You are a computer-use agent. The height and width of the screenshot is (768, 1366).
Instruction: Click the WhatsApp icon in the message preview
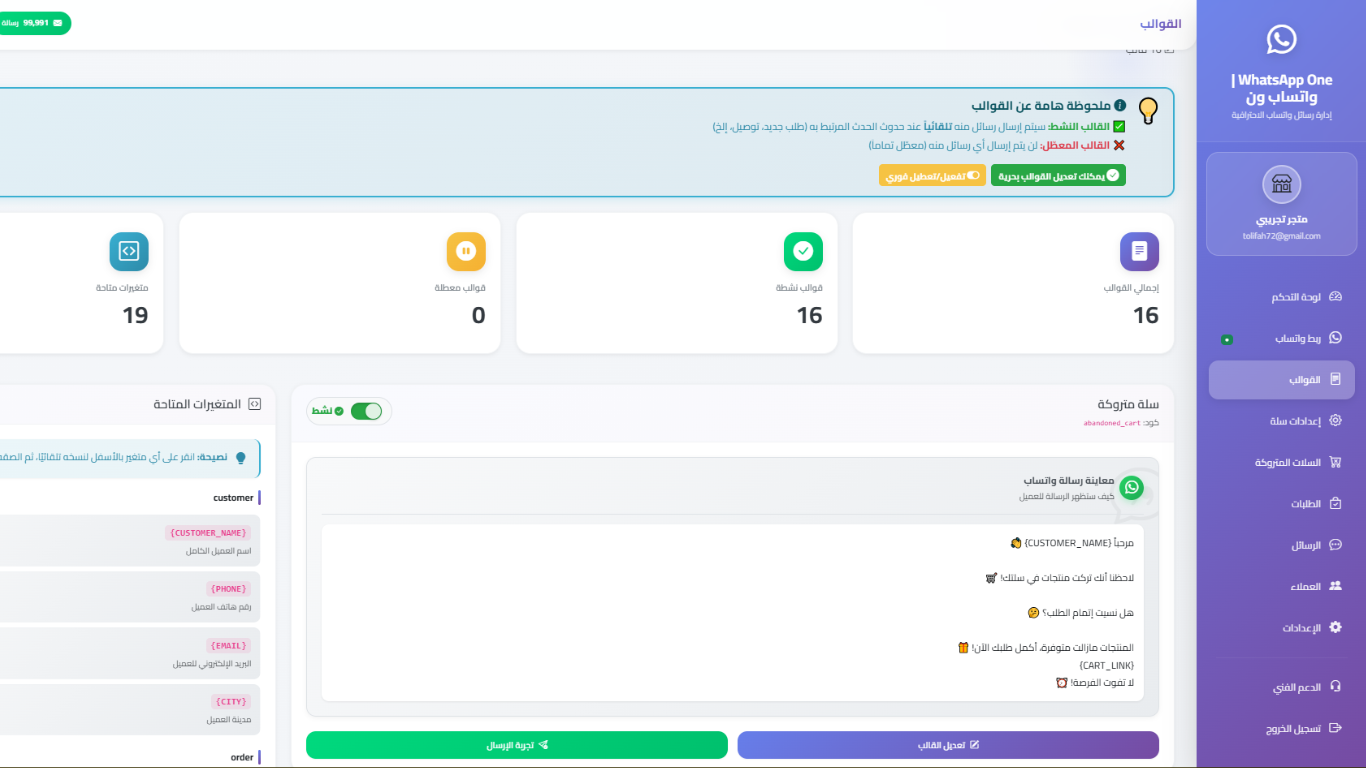coord(1131,487)
